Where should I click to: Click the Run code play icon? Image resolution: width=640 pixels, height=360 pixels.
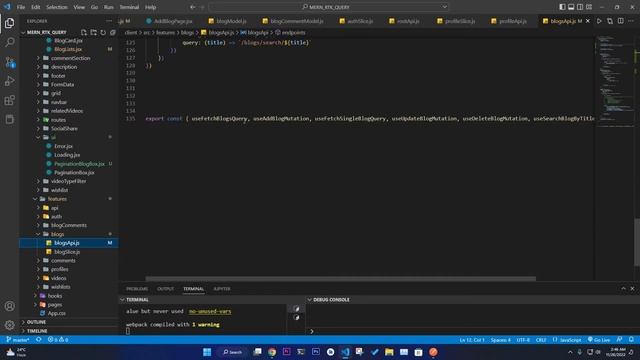point(599,21)
